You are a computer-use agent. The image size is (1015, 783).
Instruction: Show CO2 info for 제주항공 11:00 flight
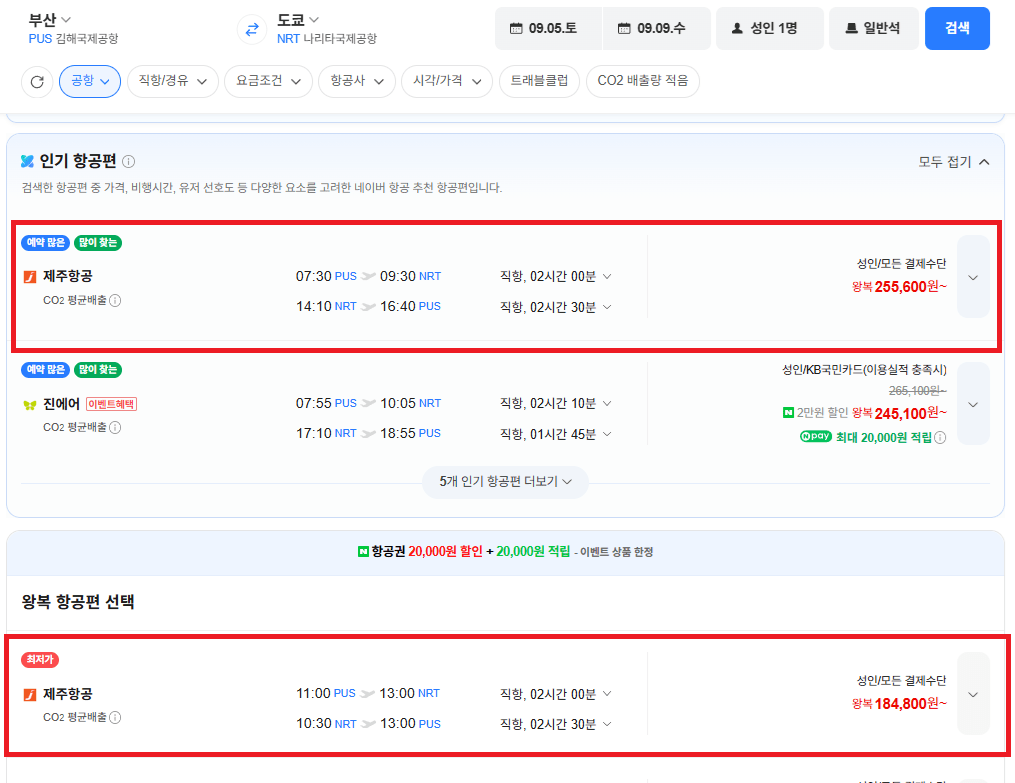115,717
